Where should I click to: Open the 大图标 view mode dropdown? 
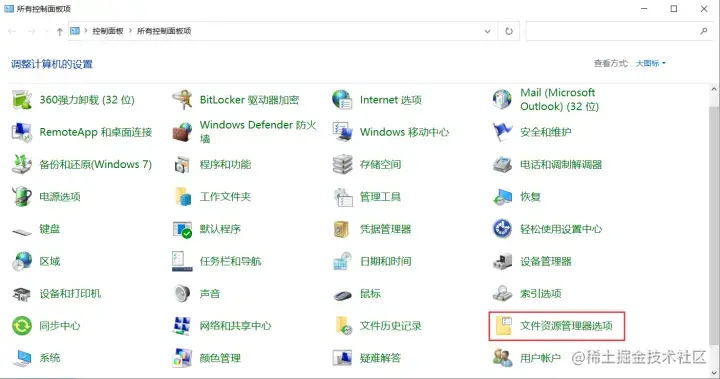point(650,63)
